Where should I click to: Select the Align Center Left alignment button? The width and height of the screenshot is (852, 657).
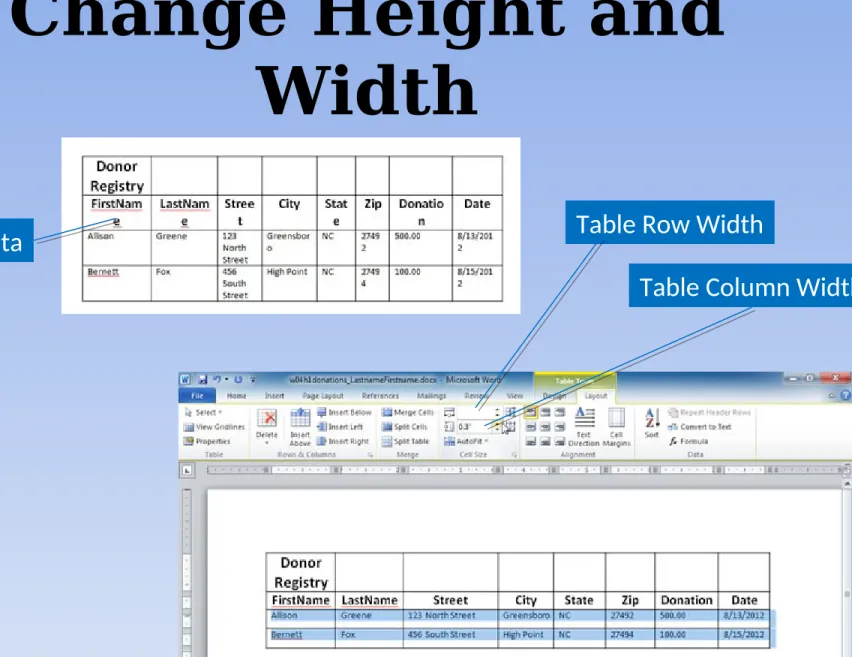(531, 427)
